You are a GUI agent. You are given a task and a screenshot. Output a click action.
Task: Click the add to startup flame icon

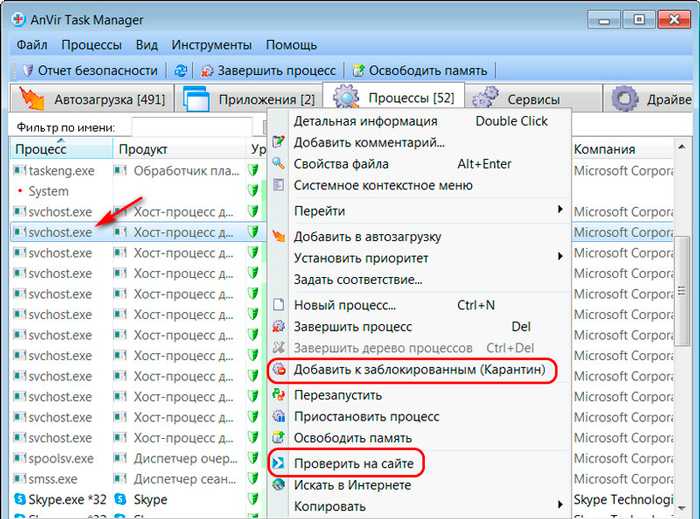coord(279,236)
